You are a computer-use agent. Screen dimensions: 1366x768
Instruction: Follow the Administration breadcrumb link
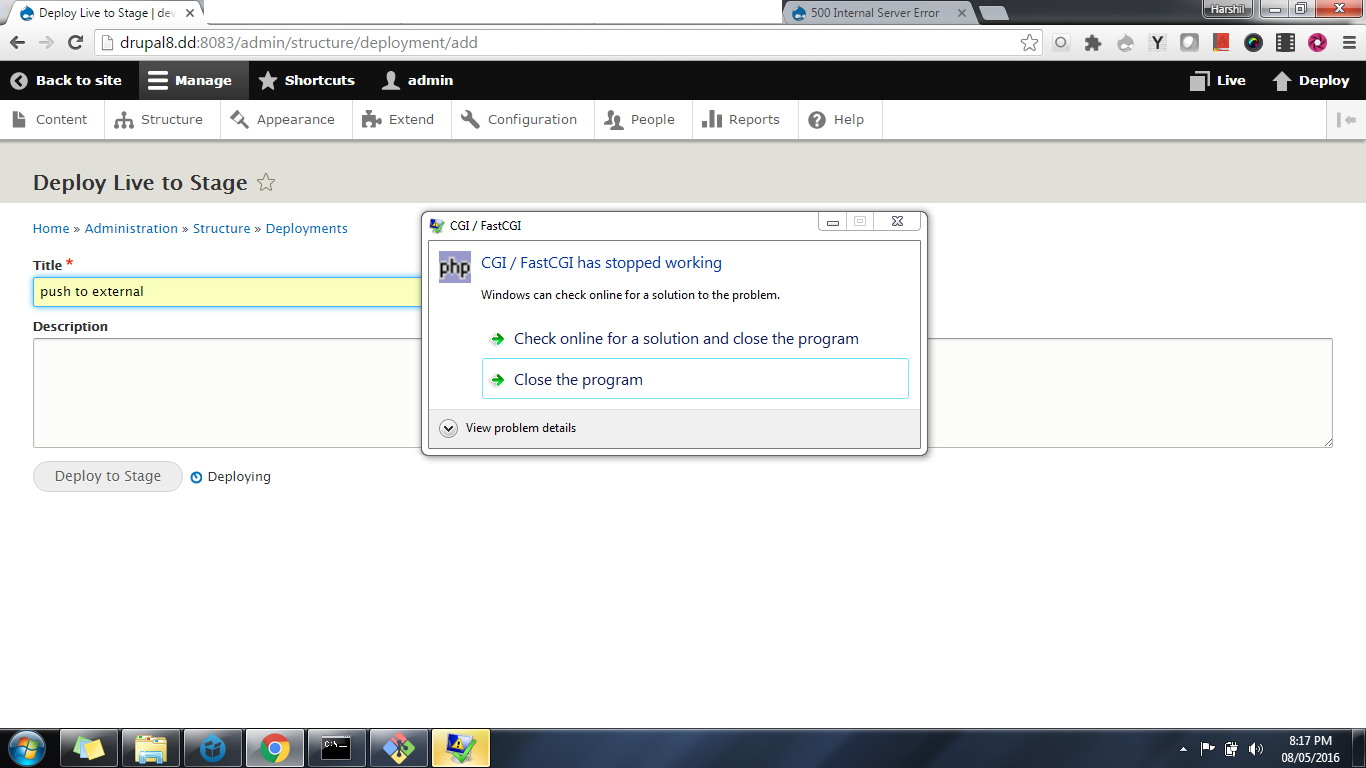coord(131,228)
